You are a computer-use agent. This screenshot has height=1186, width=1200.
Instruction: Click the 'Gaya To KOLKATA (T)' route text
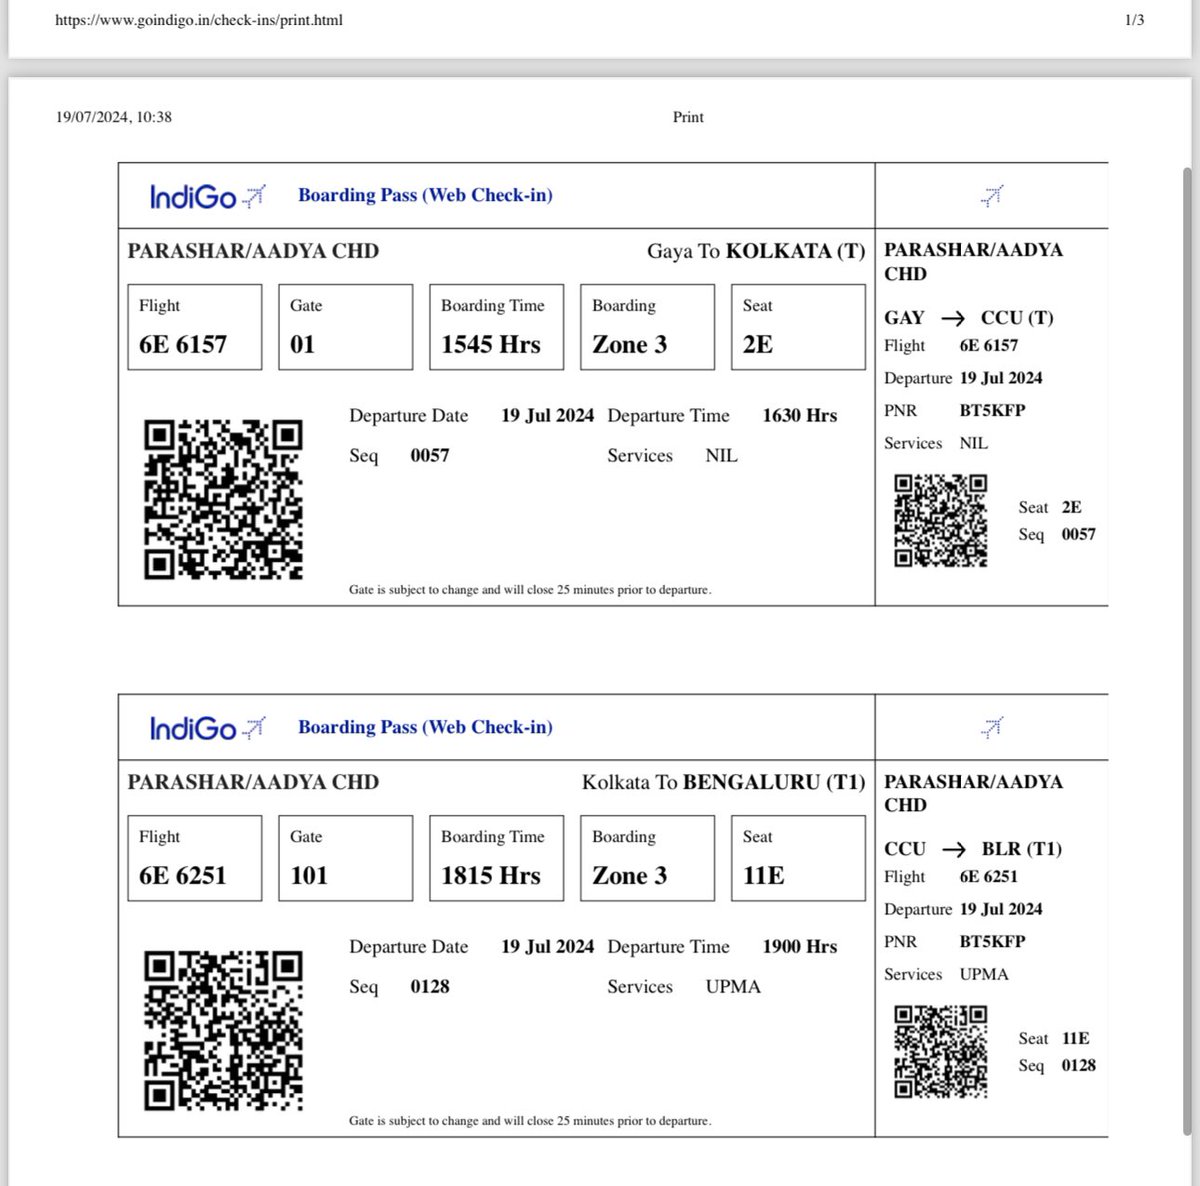pos(756,251)
